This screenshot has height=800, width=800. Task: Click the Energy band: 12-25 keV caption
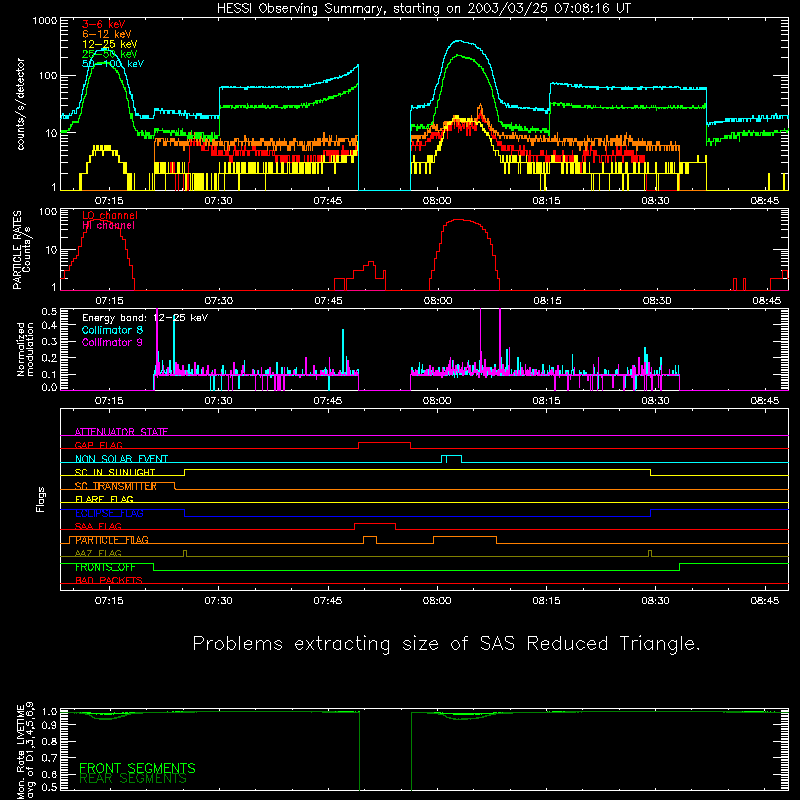click(145, 318)
